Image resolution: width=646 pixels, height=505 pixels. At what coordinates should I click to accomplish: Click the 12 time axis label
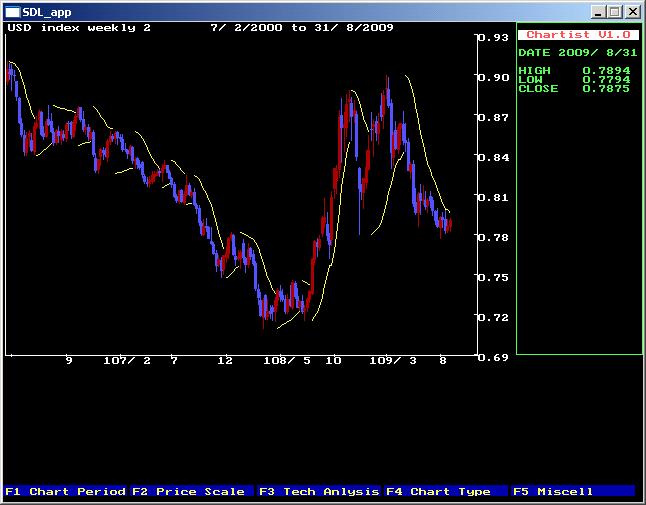225,361
